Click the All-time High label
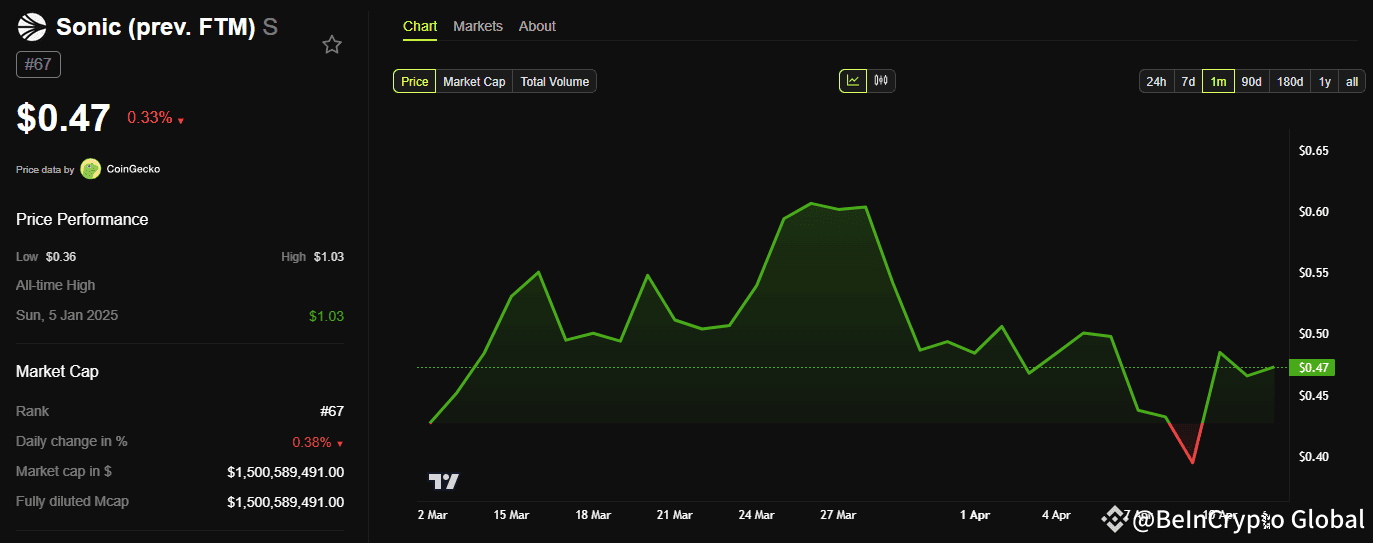 pyautogui.click(x=56, y=285)
